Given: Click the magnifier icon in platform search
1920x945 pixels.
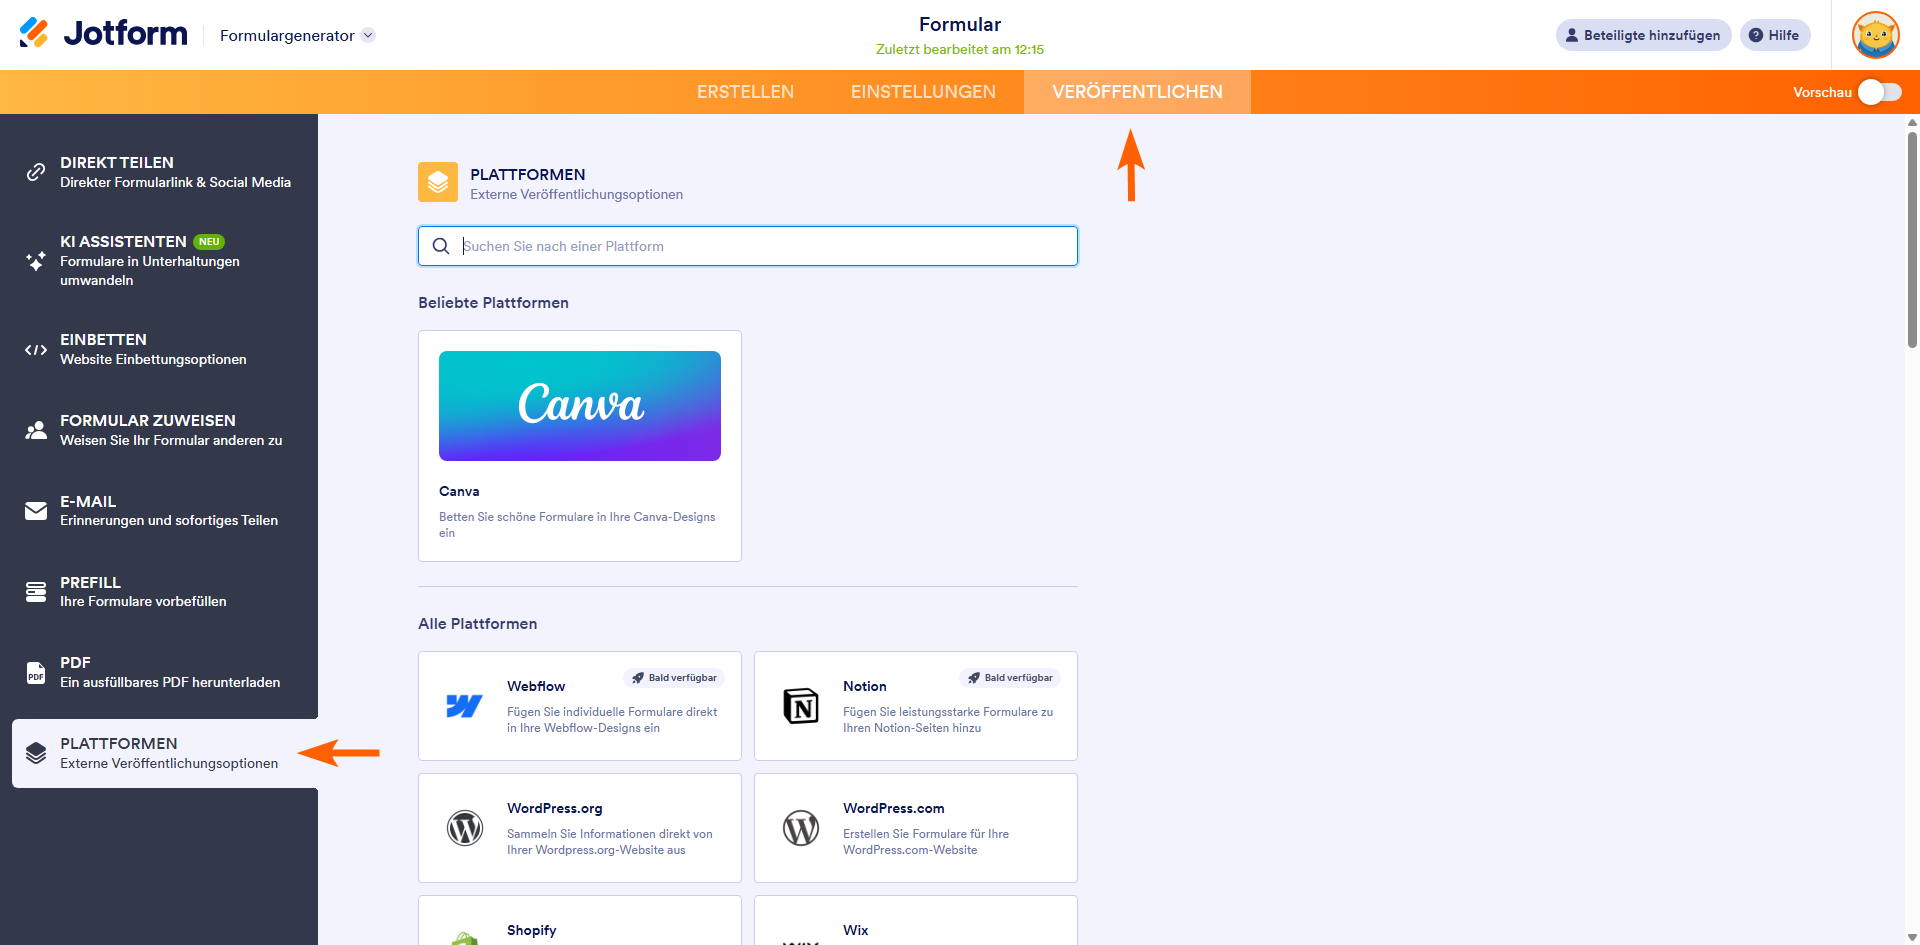Looking at the screenshot, I should (441, 246).
